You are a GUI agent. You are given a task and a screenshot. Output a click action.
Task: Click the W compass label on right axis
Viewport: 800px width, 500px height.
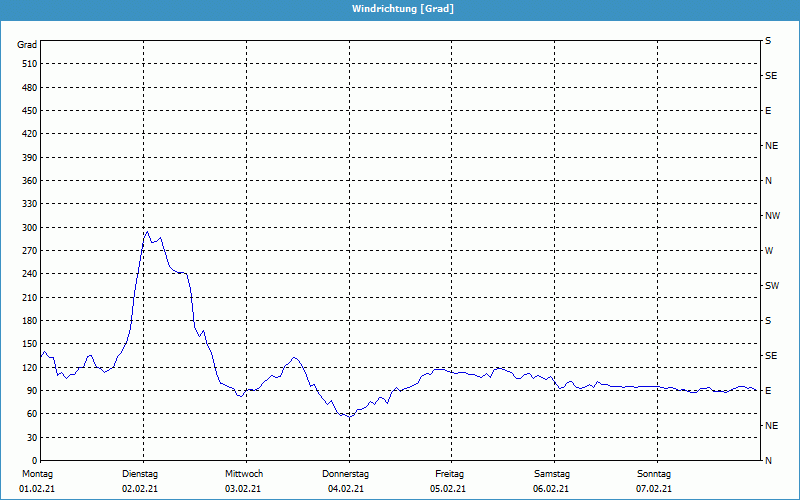[x=768, y=251]
